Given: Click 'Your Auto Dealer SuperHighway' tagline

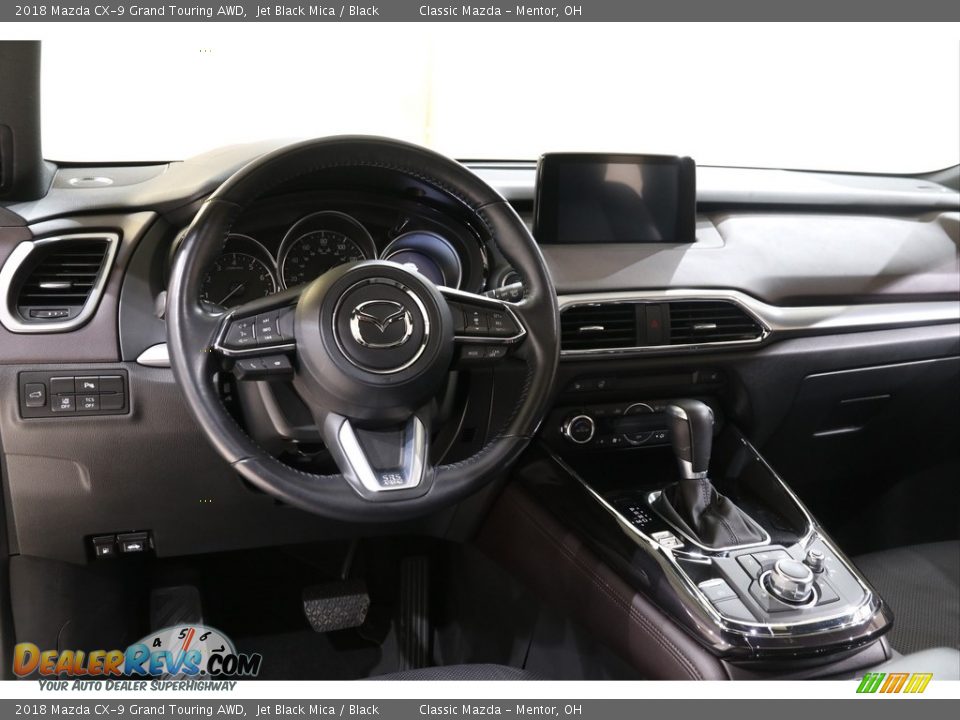Looking at the screenshot, I should tap(137, 685).
